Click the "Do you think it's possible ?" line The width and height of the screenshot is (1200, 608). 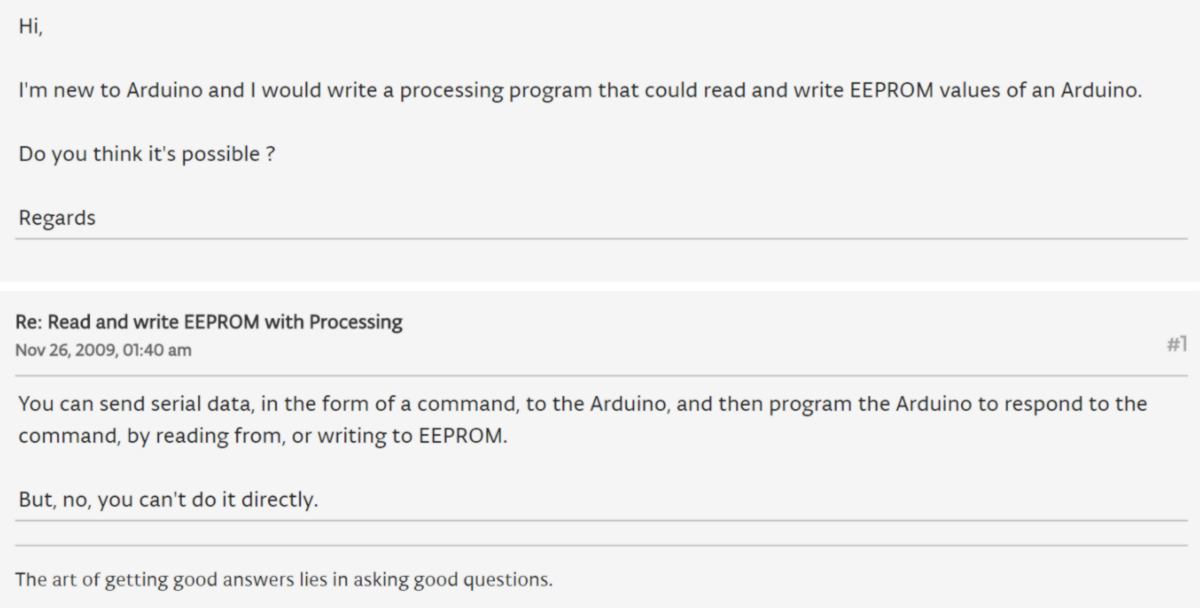pos(146,155)
